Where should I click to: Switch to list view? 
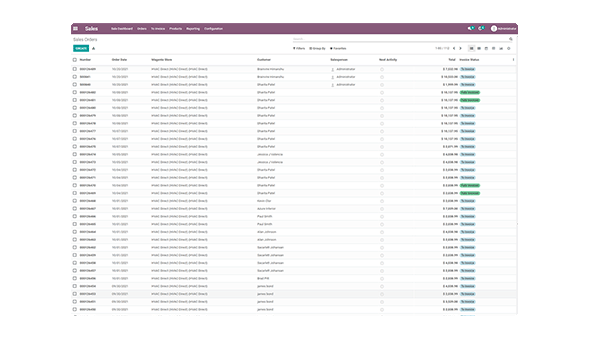(471, 49)
